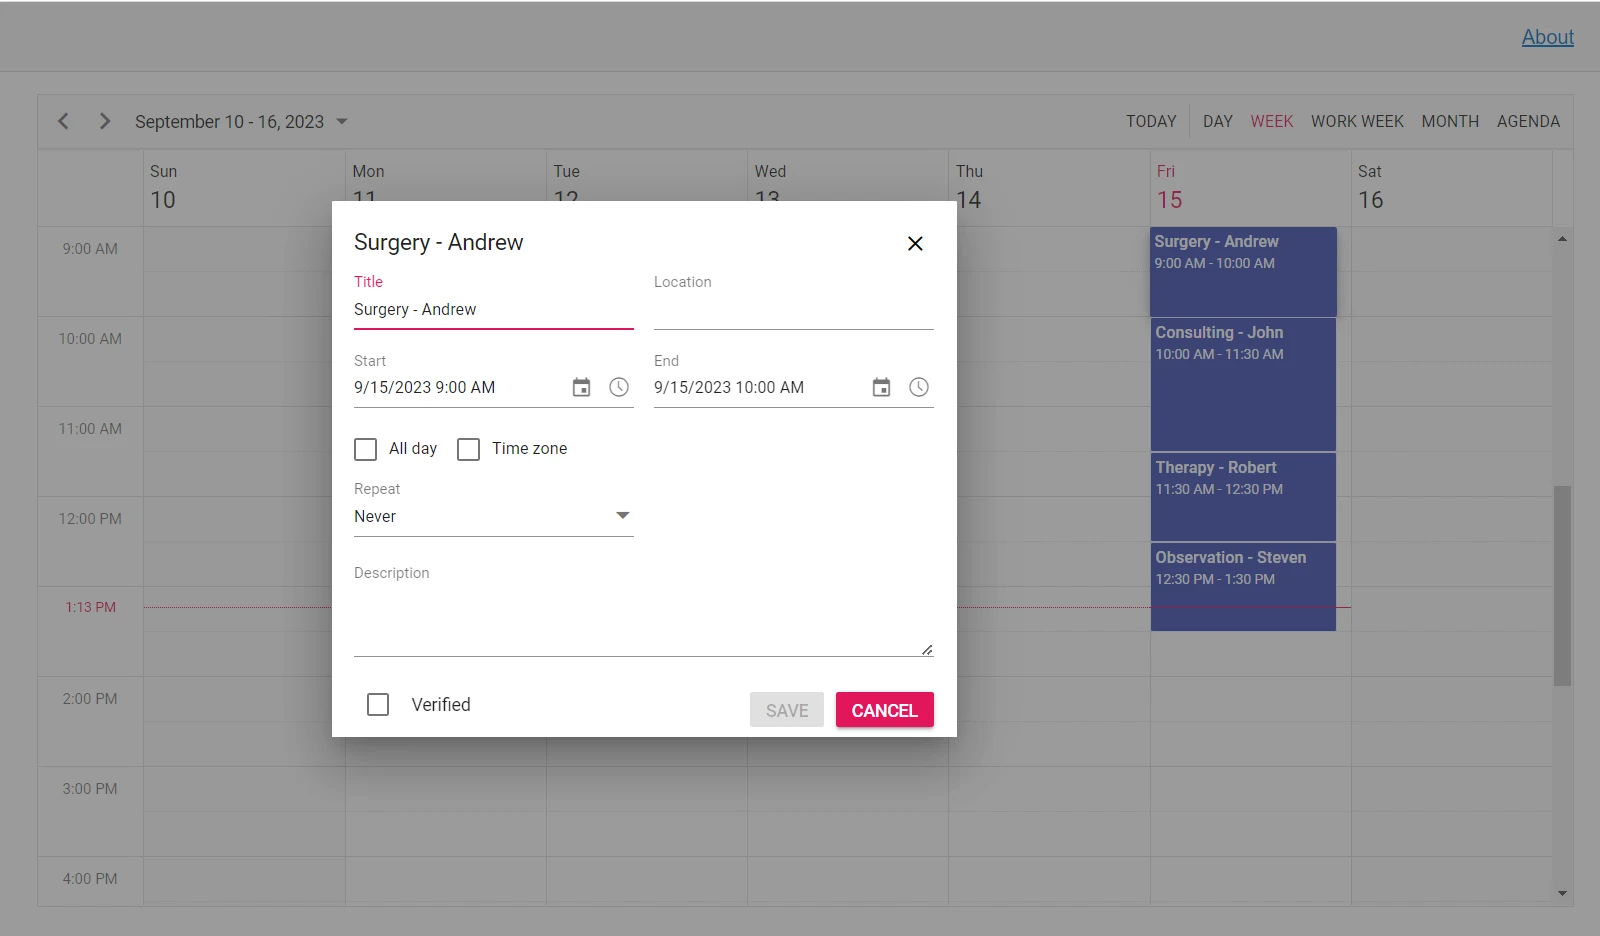1600x936 pixels.
Task: Tick the Verified checkbox
Action: pos(378,705)
